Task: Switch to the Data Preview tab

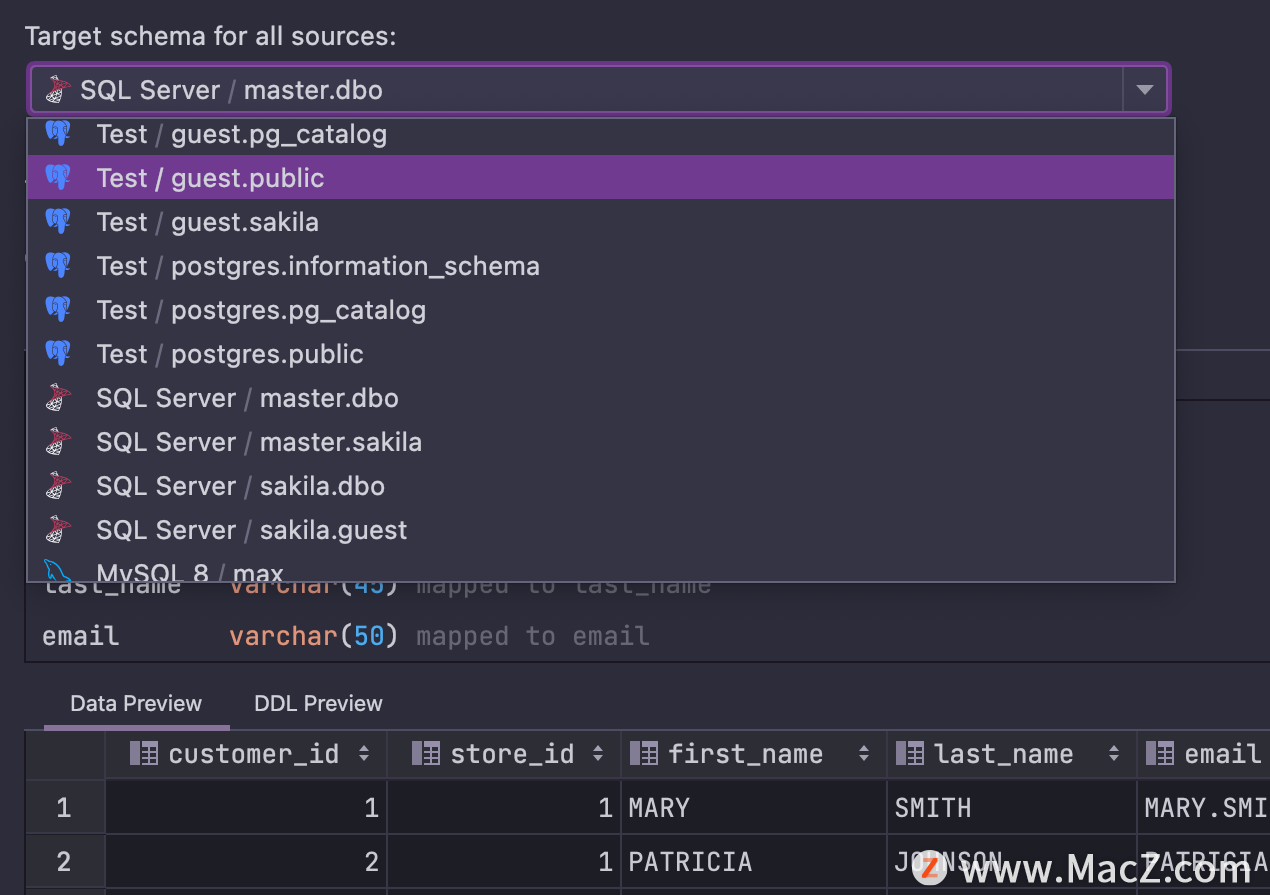Action: click(136, 703)
